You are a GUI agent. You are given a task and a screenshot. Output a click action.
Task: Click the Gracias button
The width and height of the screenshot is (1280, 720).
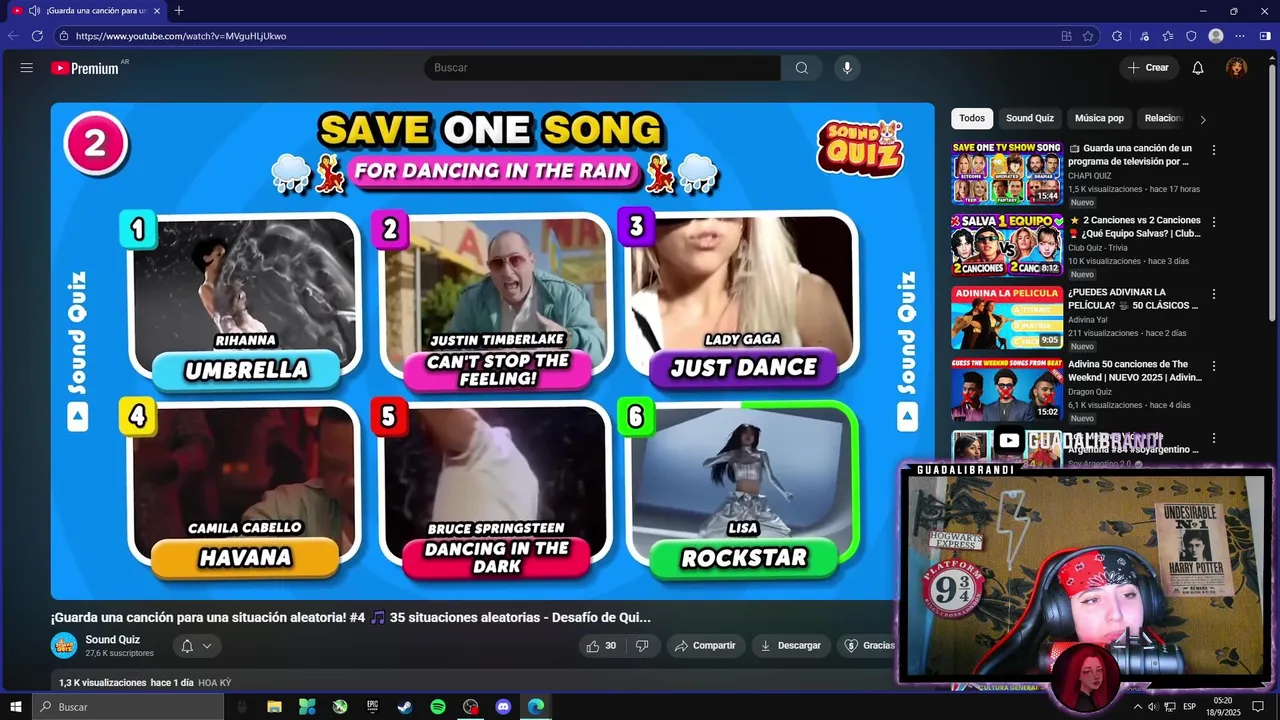[868, 646]
